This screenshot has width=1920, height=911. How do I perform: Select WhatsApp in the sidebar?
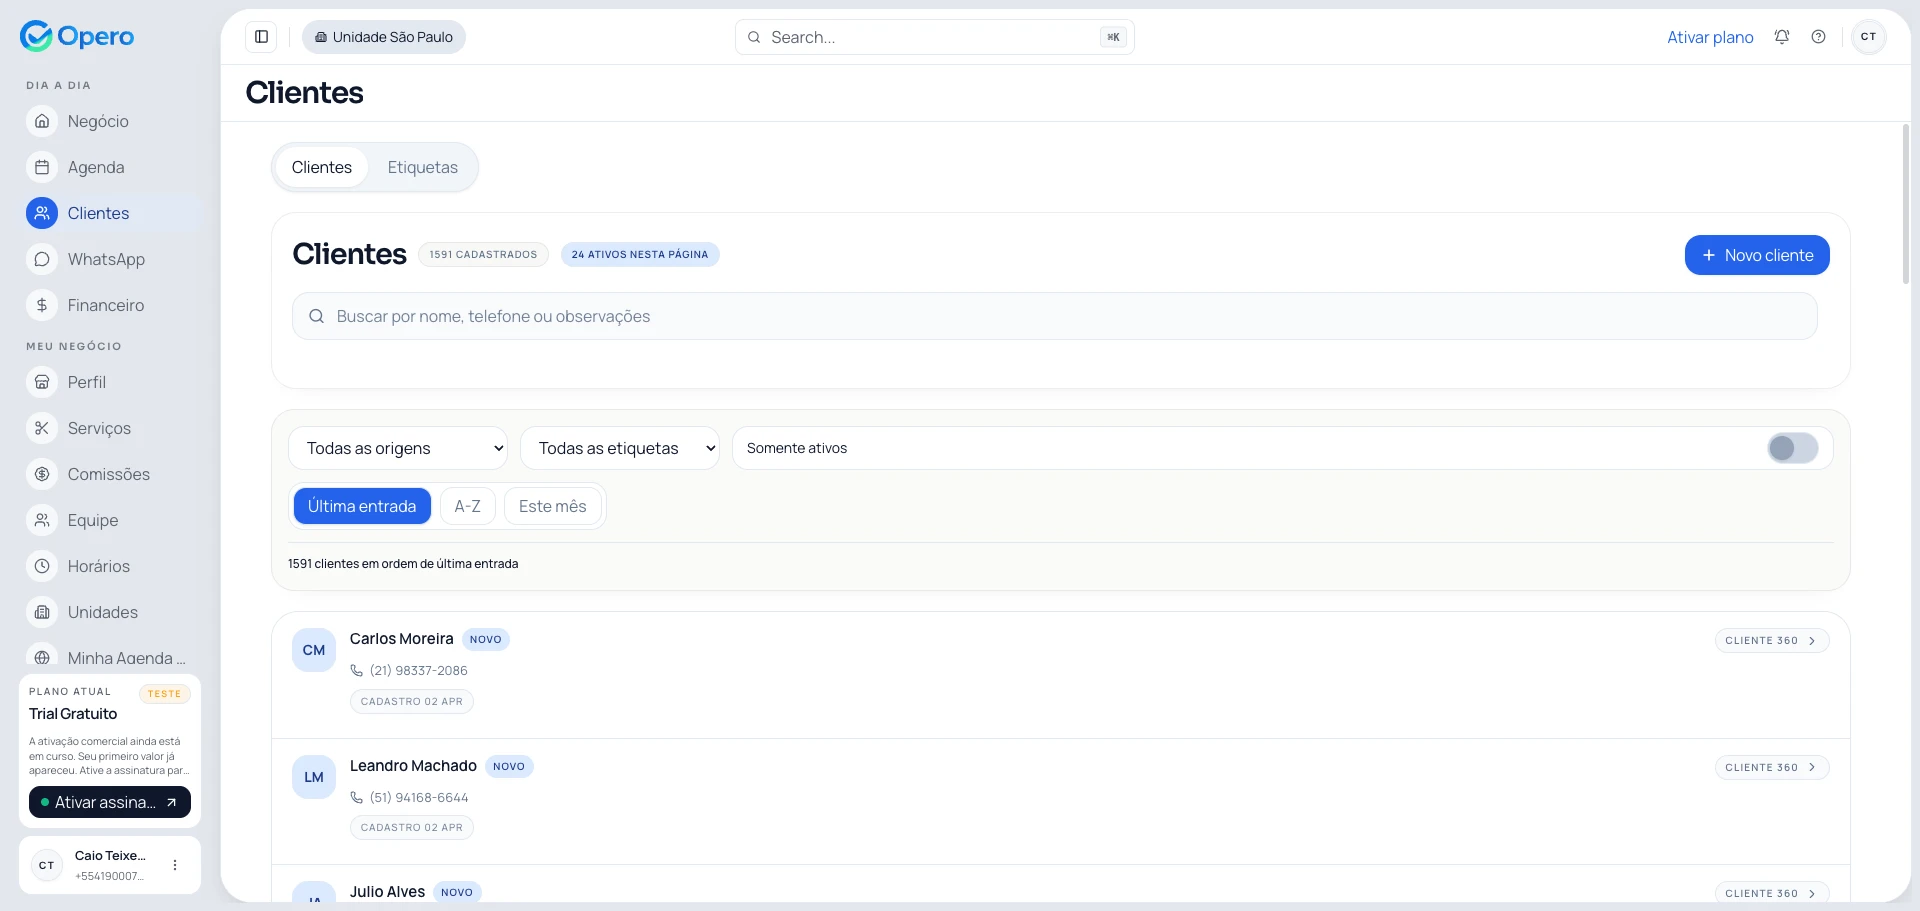click(x=106, y=259)
